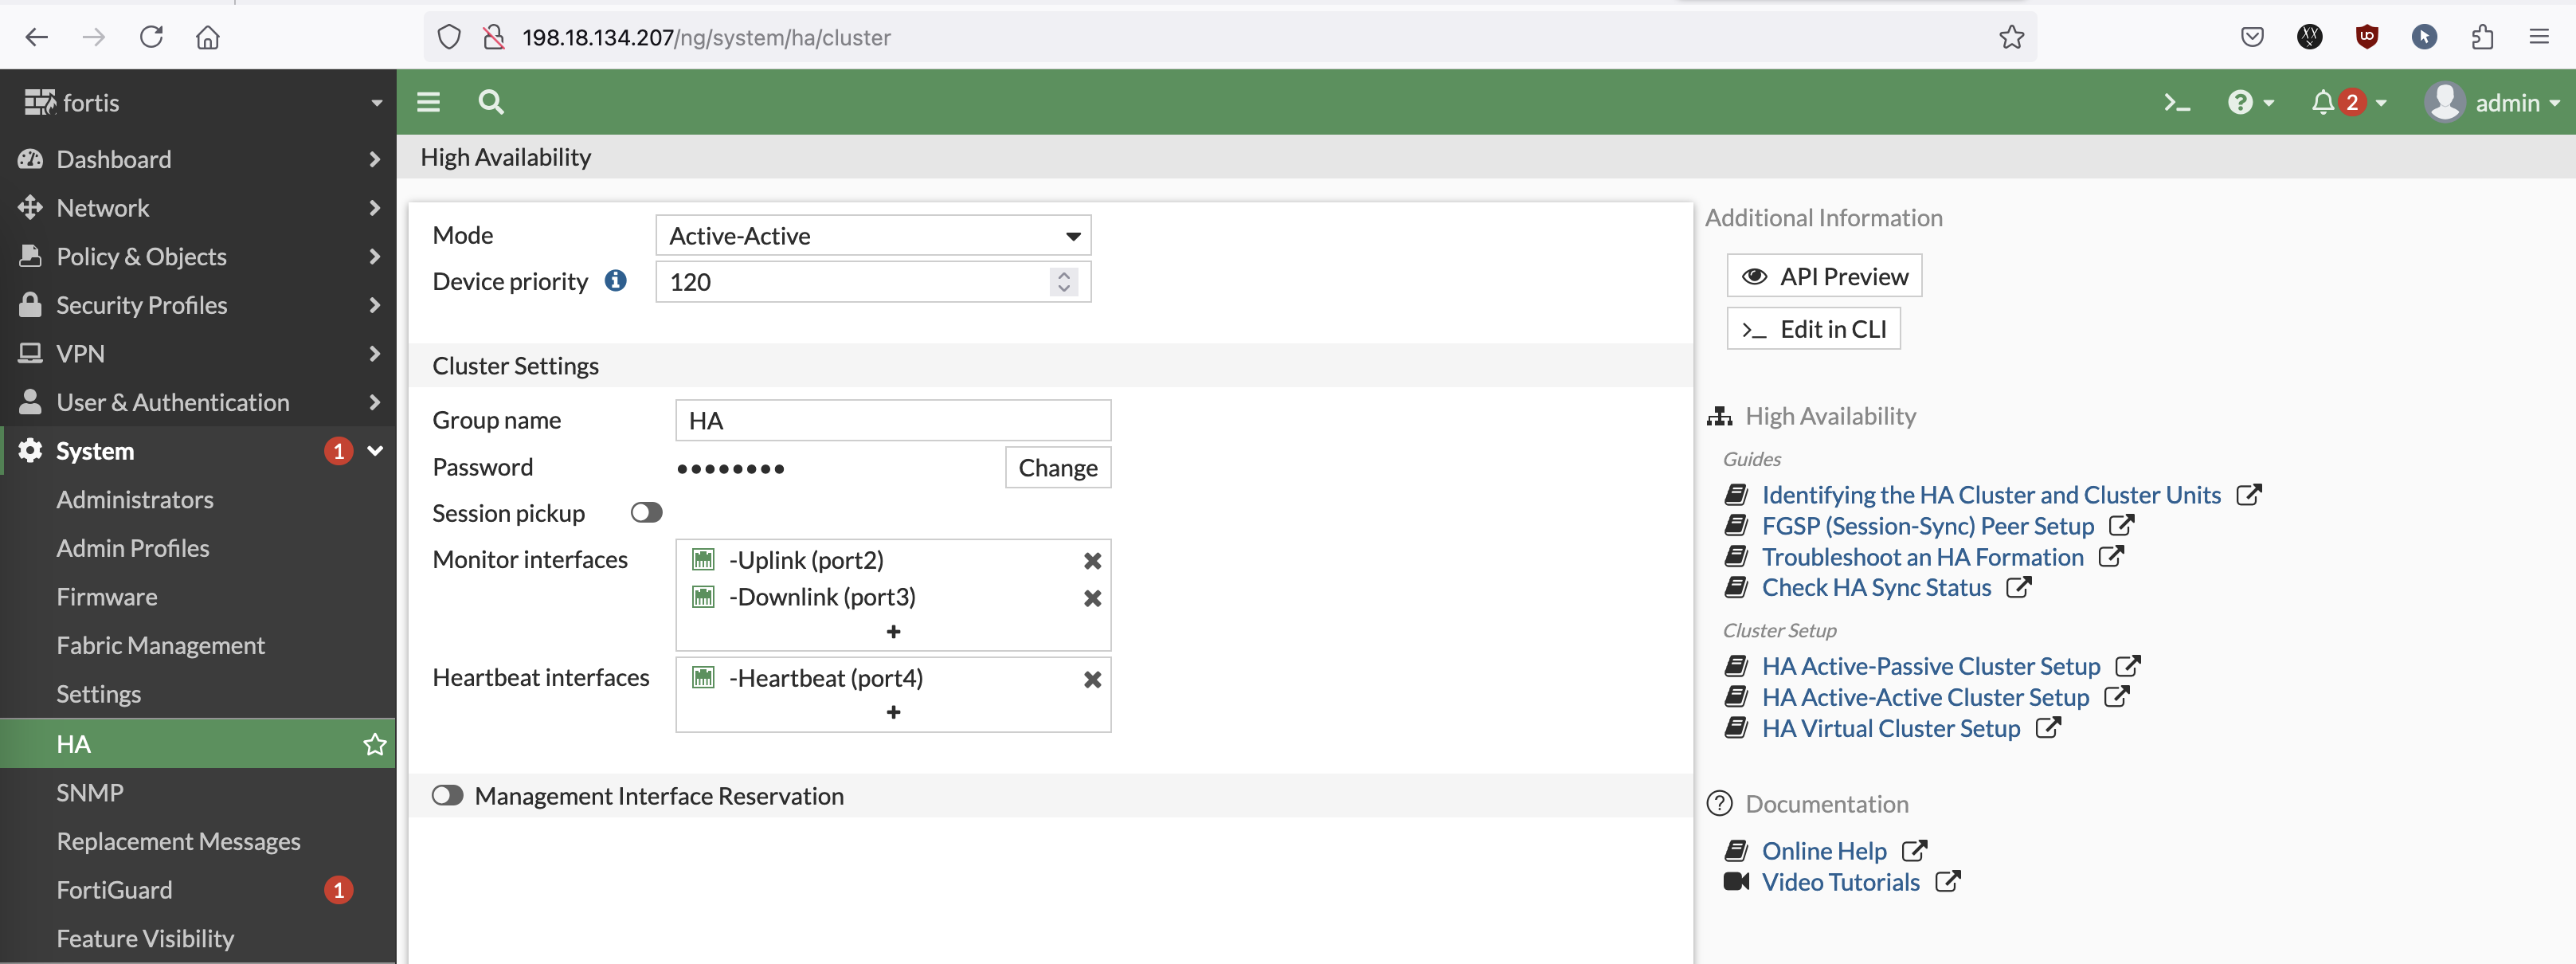The width and height of the screenshot is (2576, 964).
Task: Remove Uplink (port2) monitor interface
Action: [x=1092, y=561]
